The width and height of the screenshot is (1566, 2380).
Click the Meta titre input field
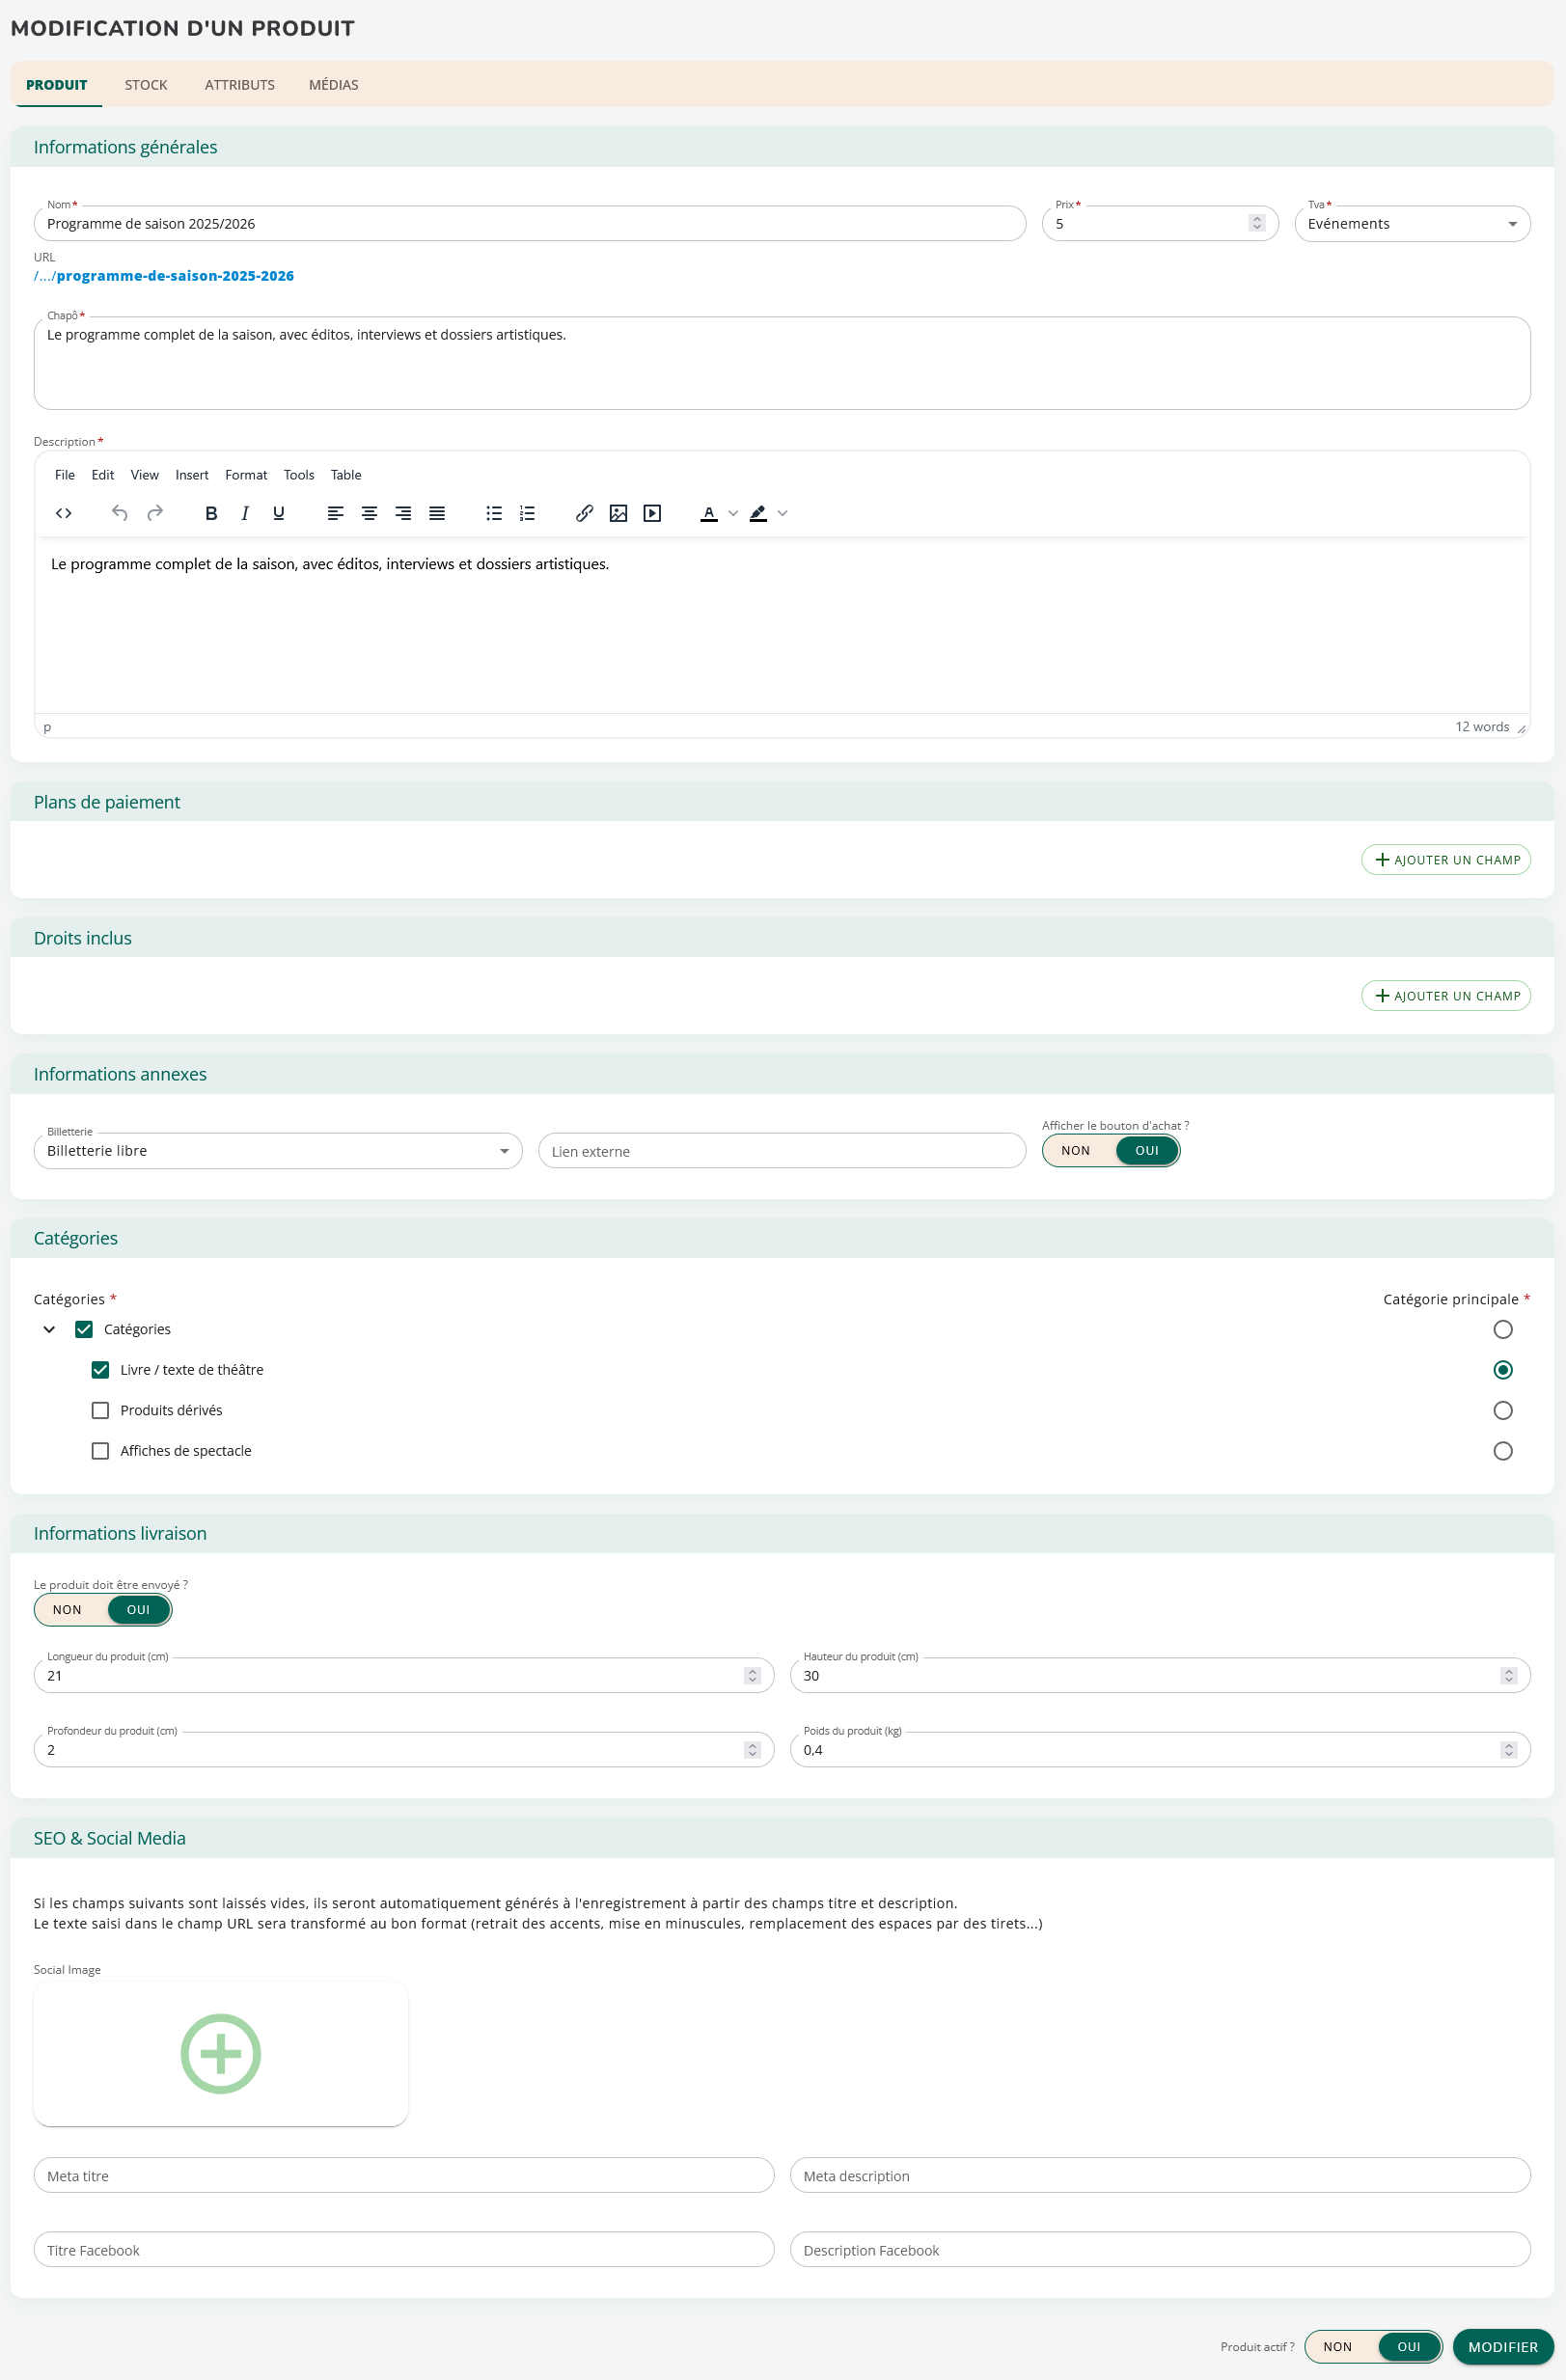pos(403,2176)
